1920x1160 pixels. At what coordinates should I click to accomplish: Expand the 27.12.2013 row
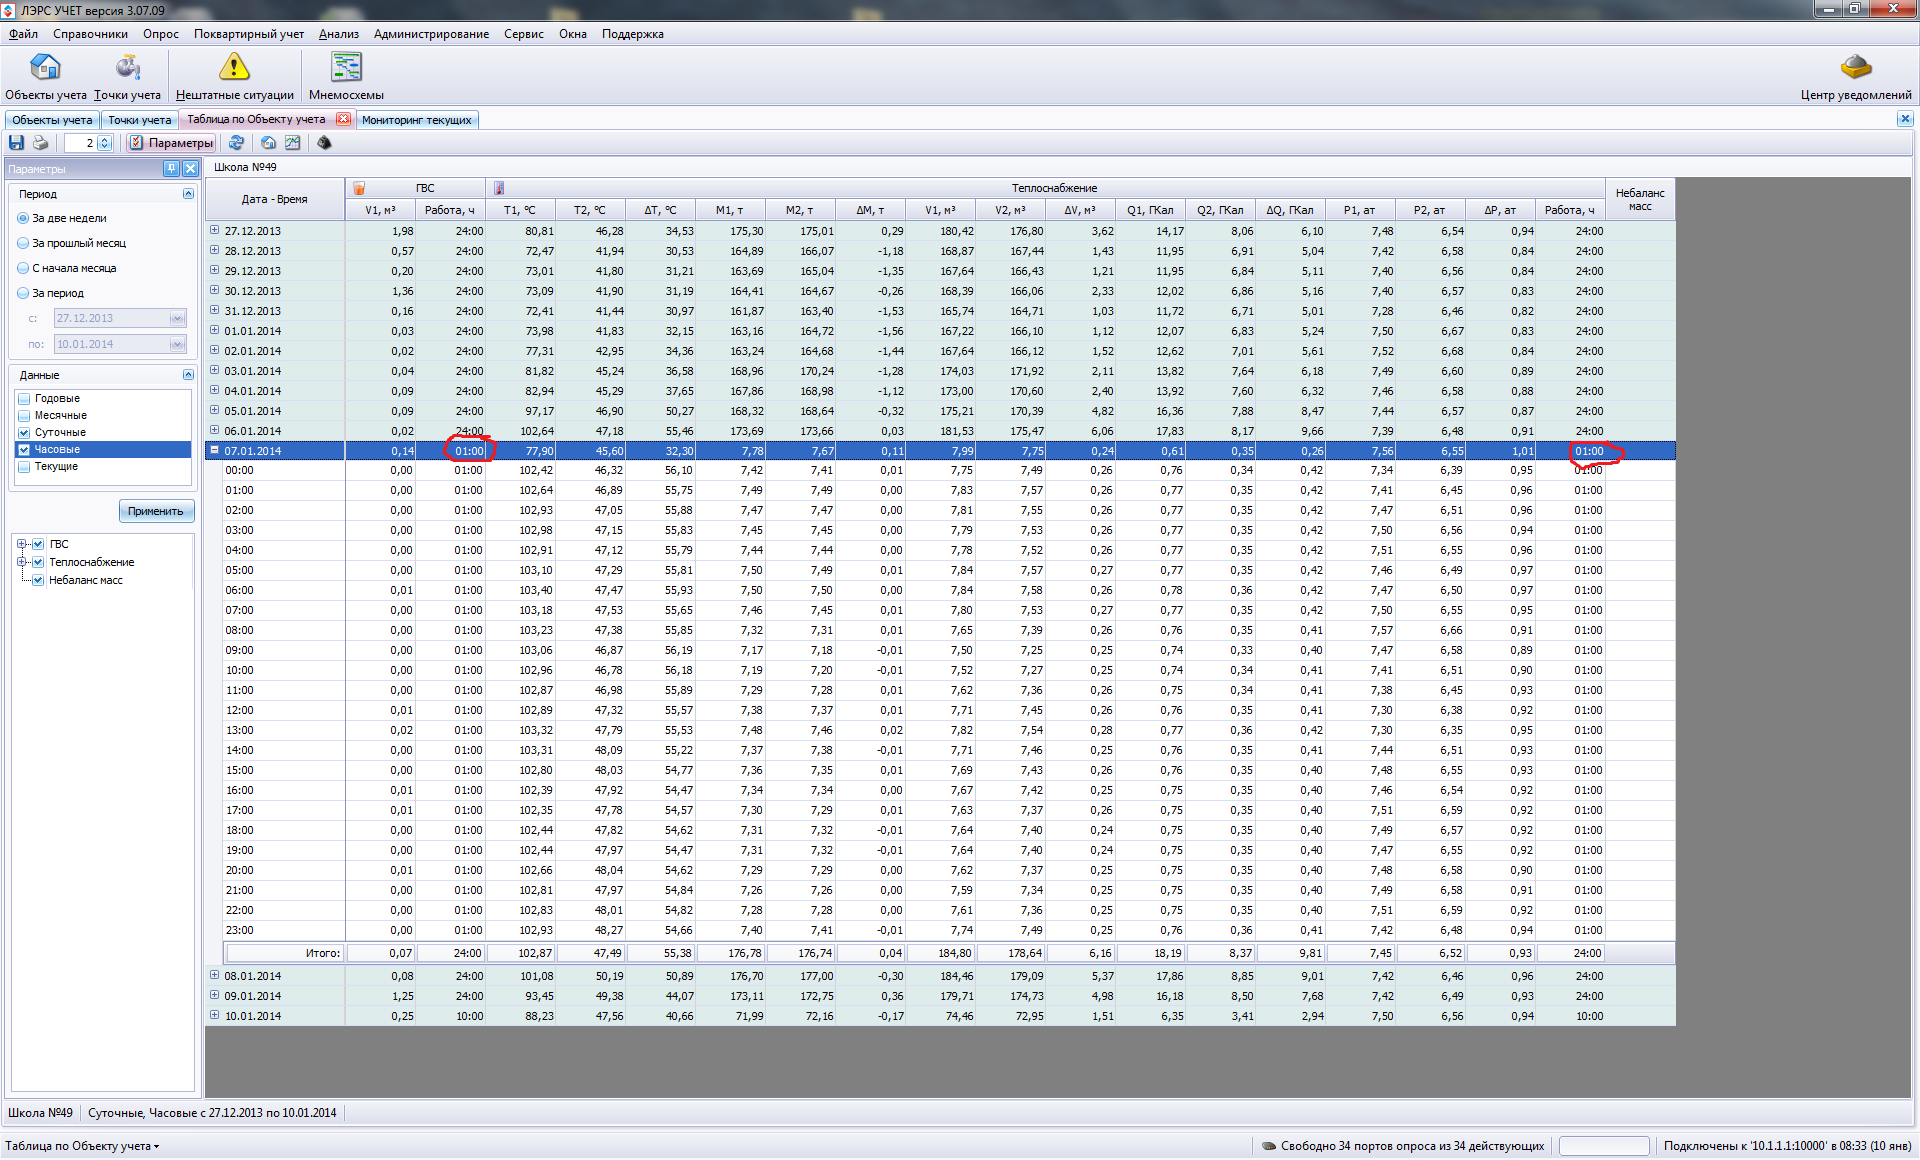point(214,230)
